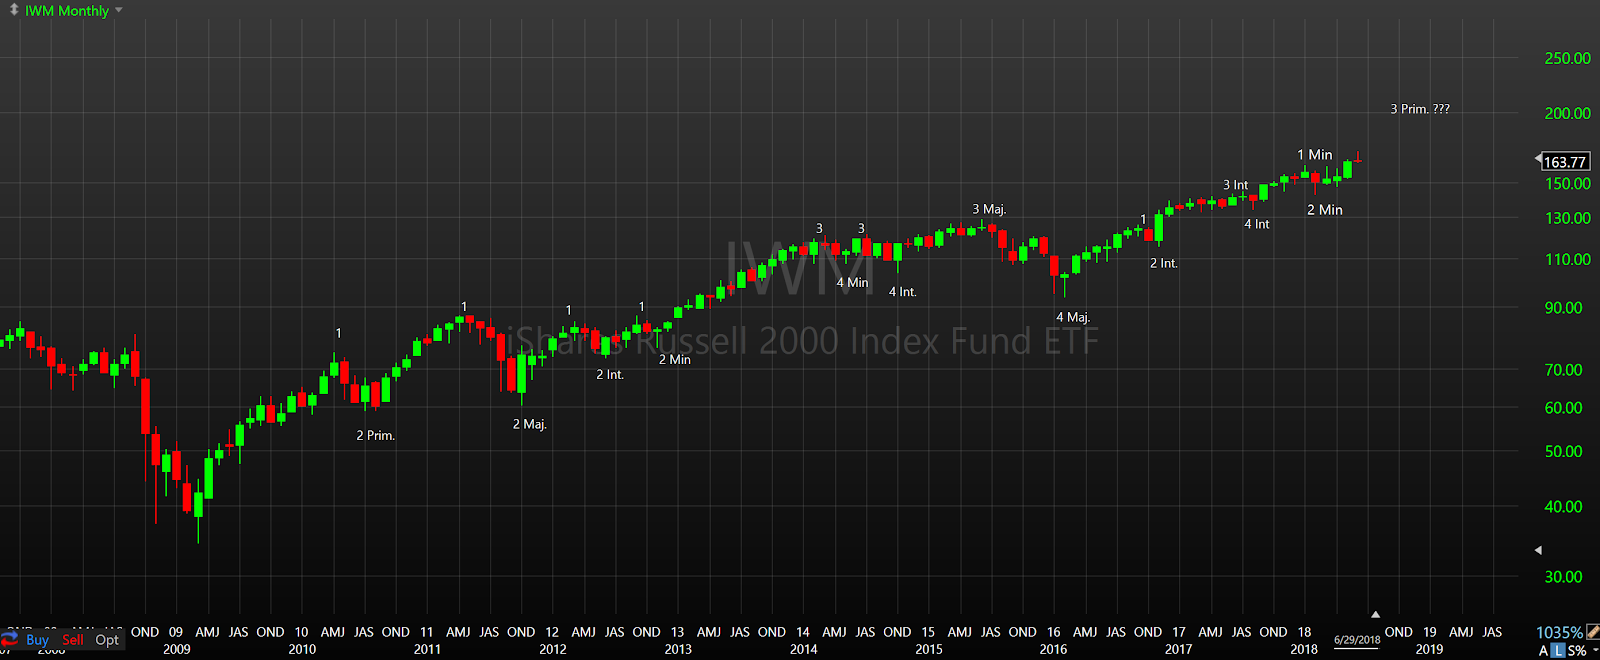The image size is (1600, 660).
Task: Click the Opt button
Action: point(107,639)
